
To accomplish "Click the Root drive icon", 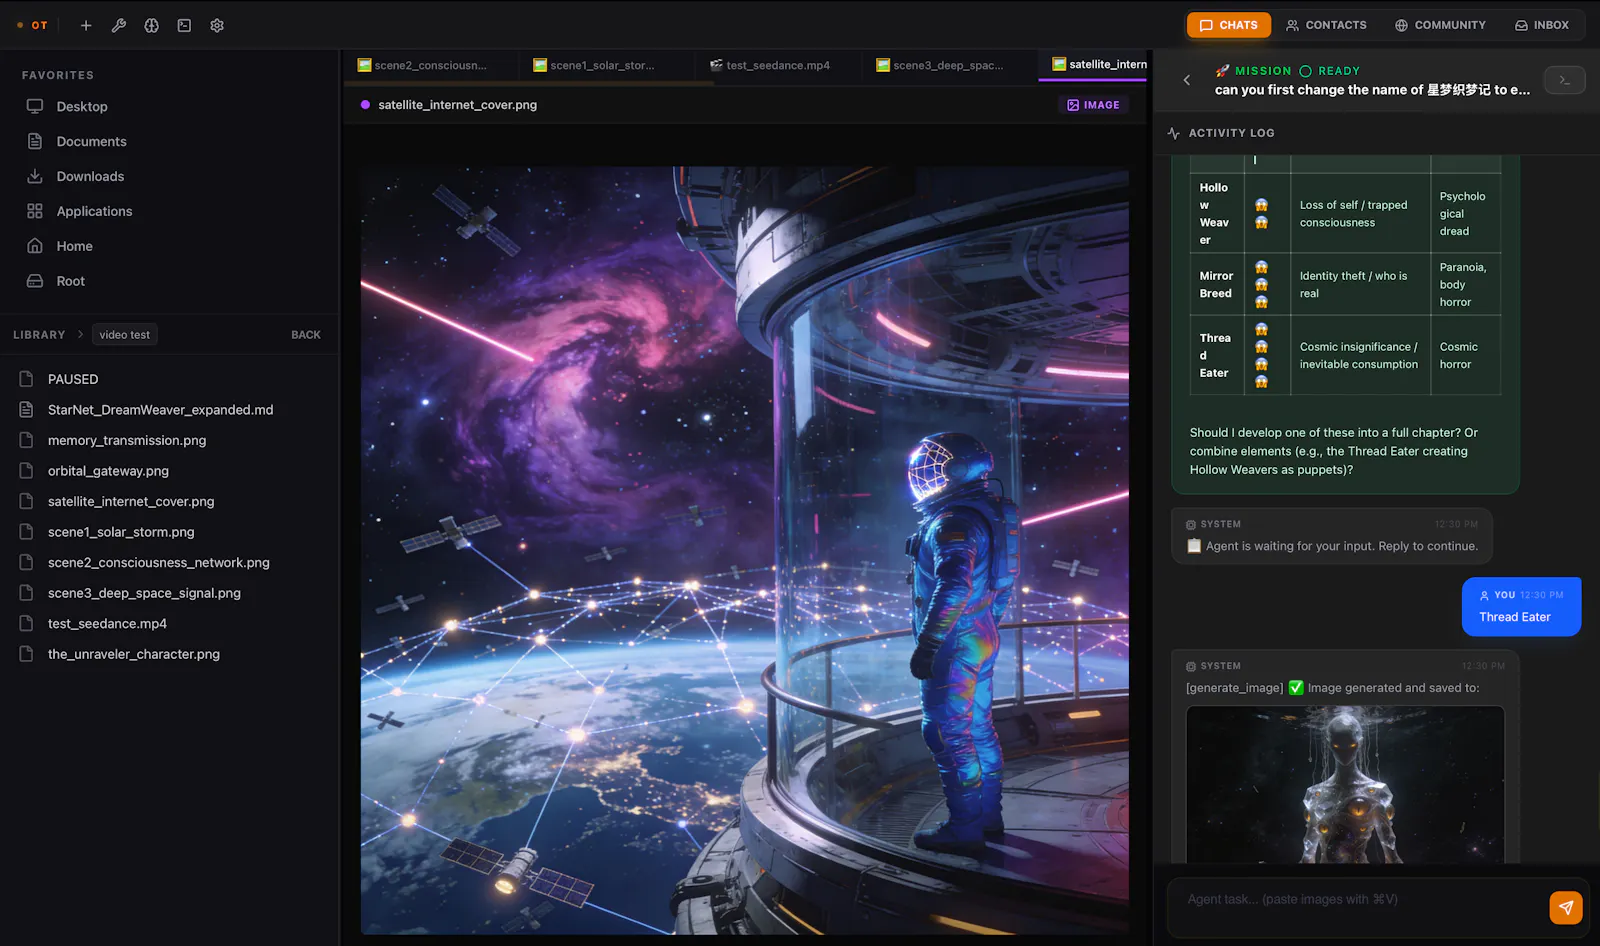I will tap(35, 281).
